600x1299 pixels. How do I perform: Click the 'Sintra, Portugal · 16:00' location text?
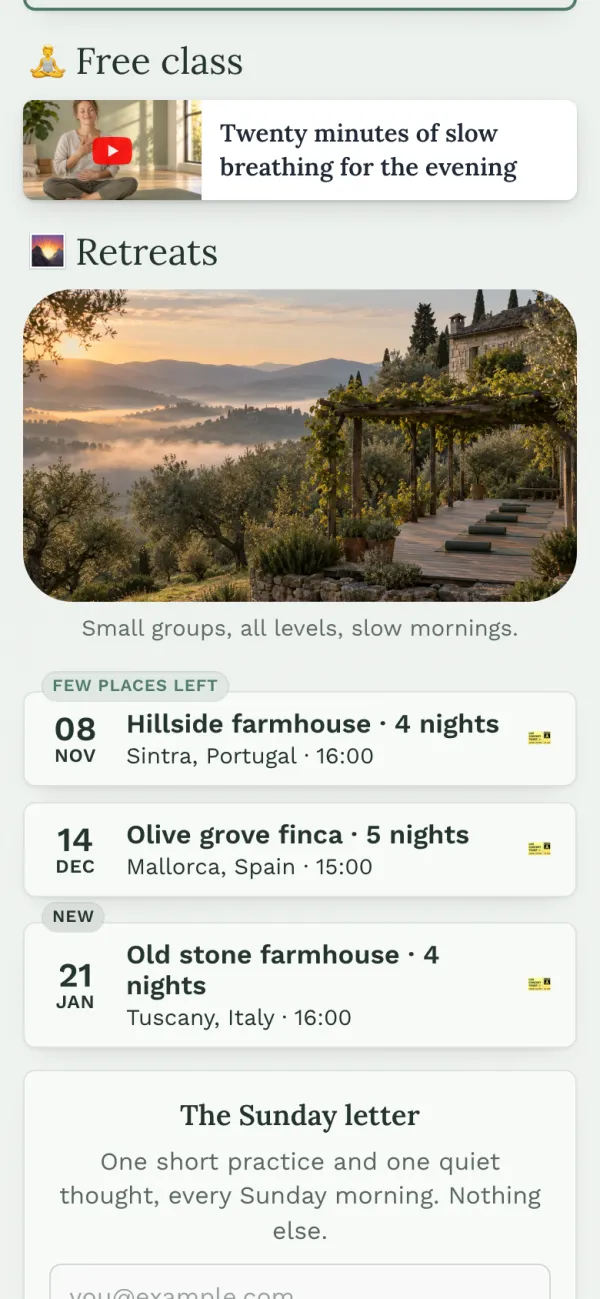tap(250, 756)
